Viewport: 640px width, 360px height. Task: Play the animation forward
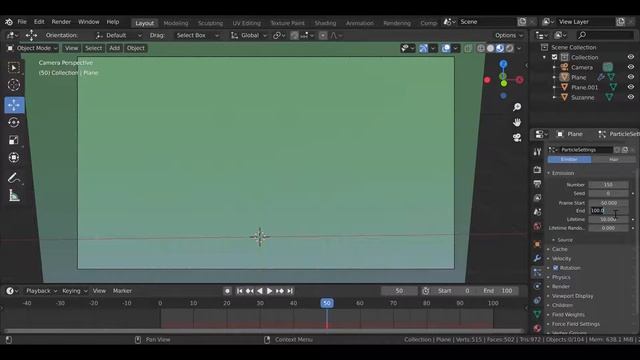point(269,291)
